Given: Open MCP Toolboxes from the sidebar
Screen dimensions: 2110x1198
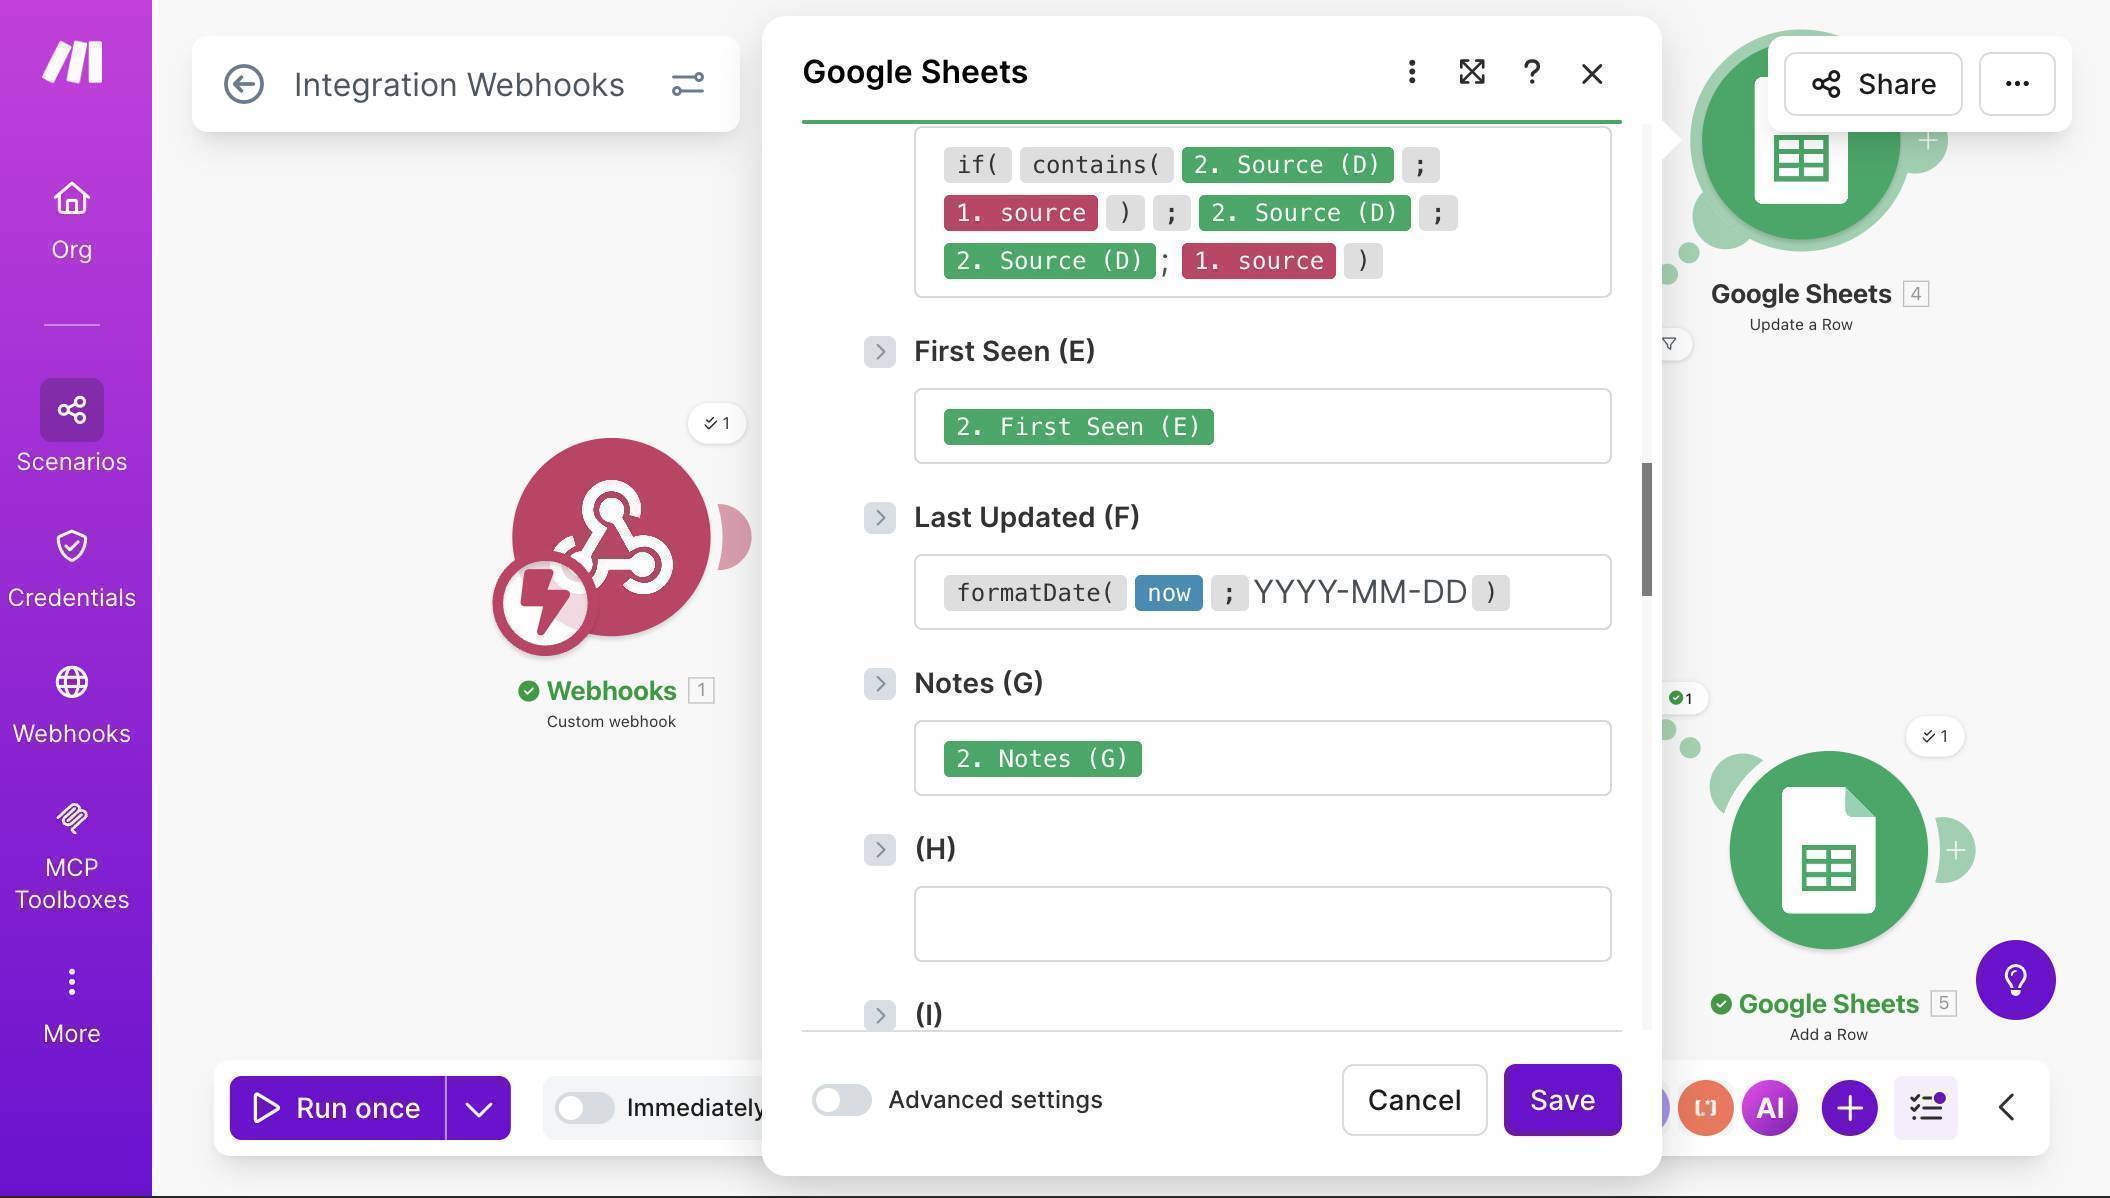Looking at the screenshot, I should point(71,850).
